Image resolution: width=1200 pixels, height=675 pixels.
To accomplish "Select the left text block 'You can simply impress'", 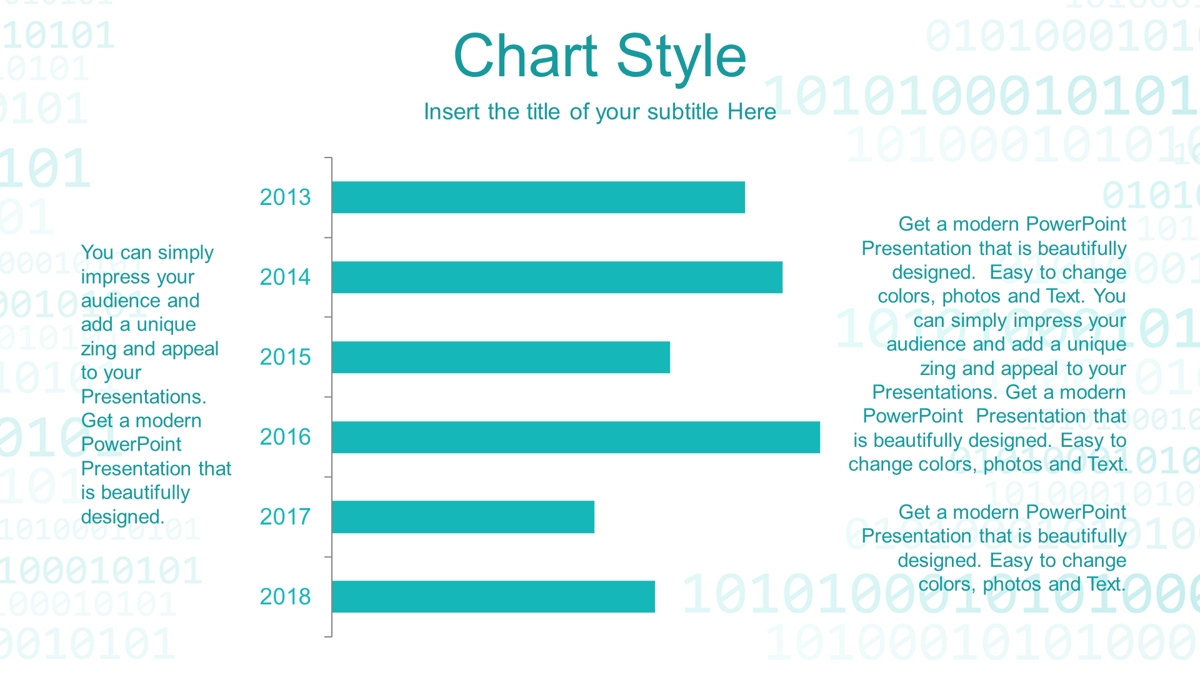I will [x=156, y=385].
